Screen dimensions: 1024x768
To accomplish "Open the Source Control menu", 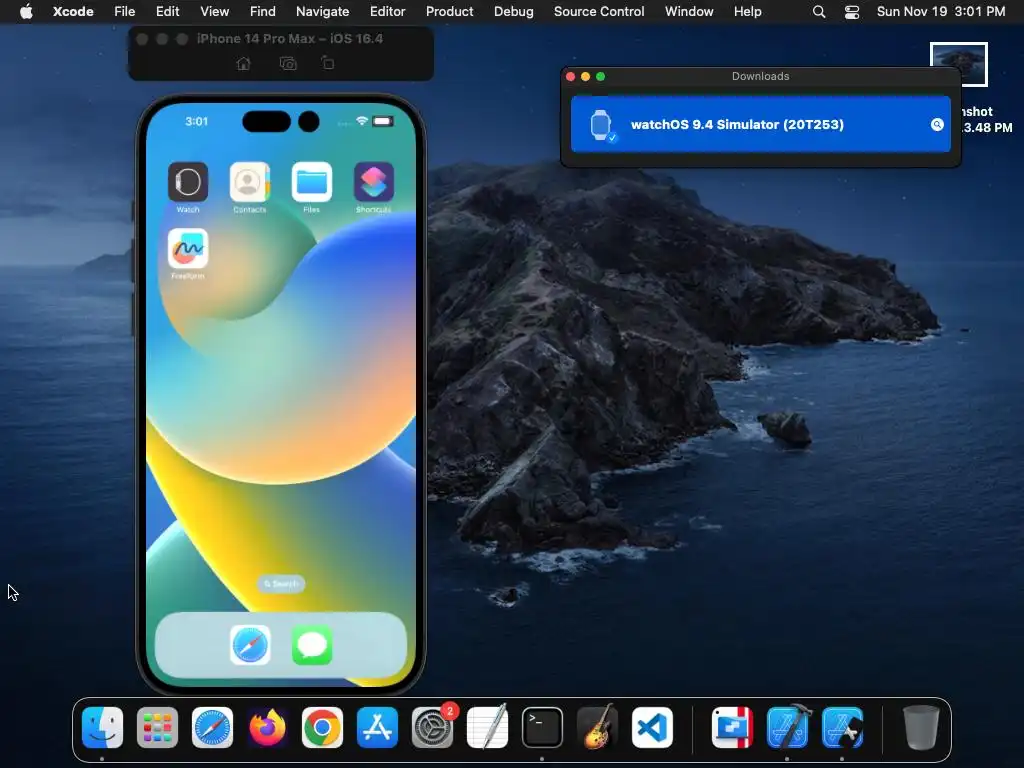I will pos(599,12).
